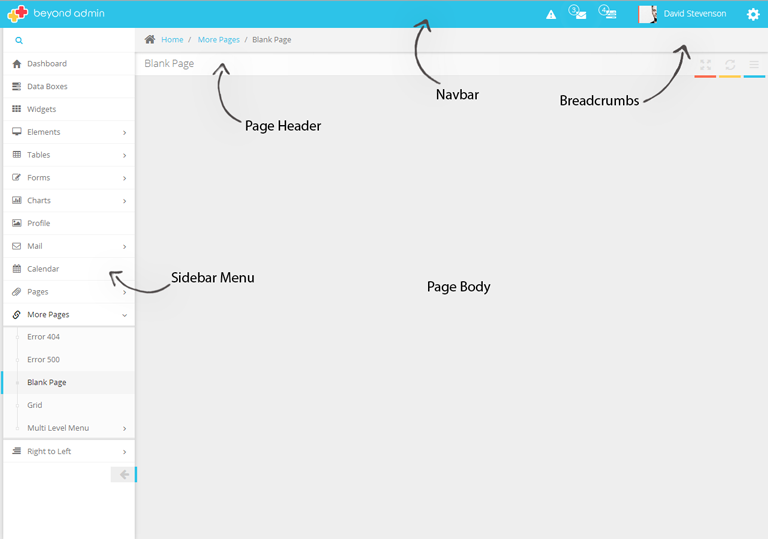Click the warning triangle alert icon
This screenshot has width=768, height=539.
[x=551, y=15]
